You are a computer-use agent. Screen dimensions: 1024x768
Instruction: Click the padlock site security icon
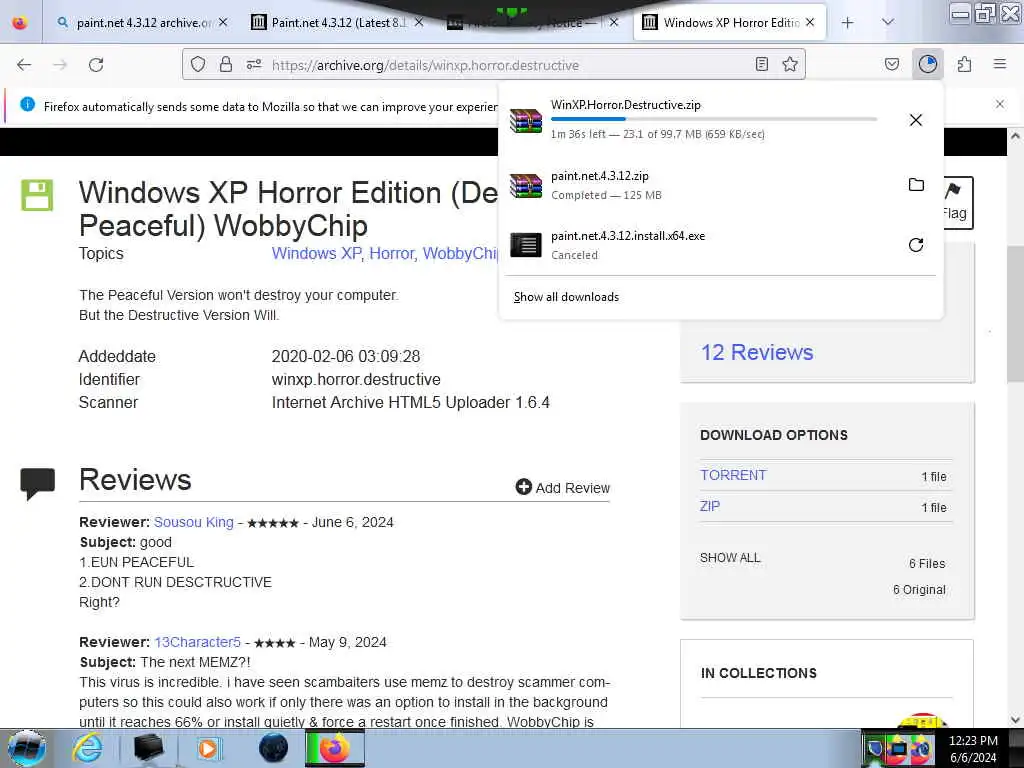(226, 65)
